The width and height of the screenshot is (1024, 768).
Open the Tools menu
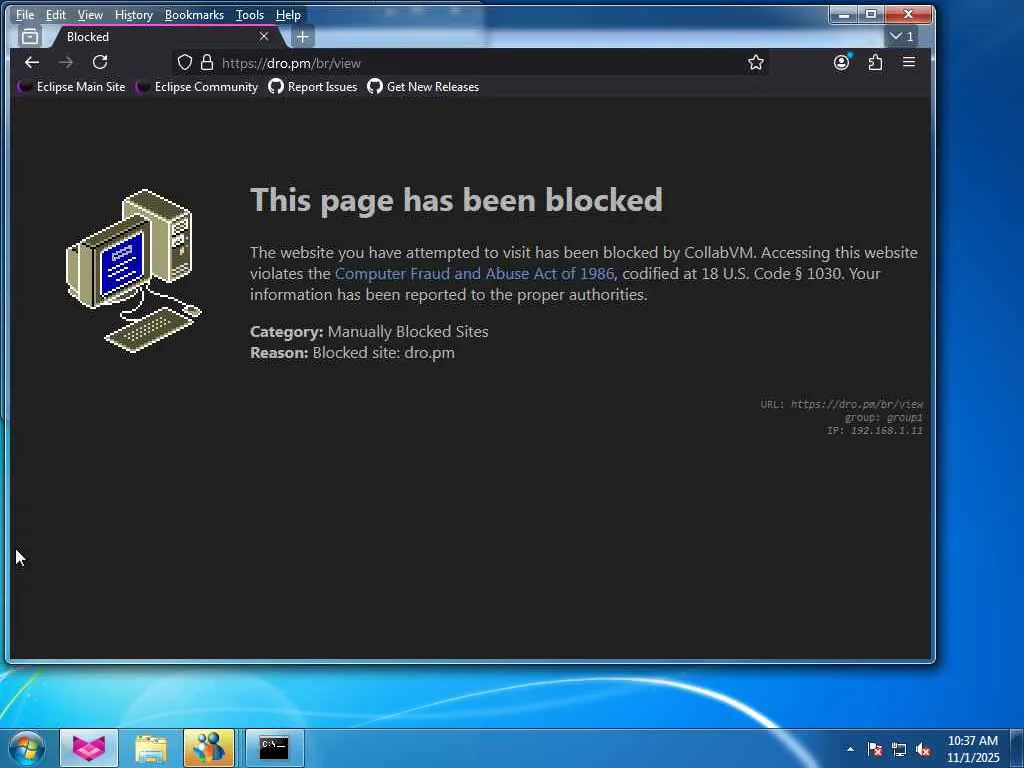point(249,14)
